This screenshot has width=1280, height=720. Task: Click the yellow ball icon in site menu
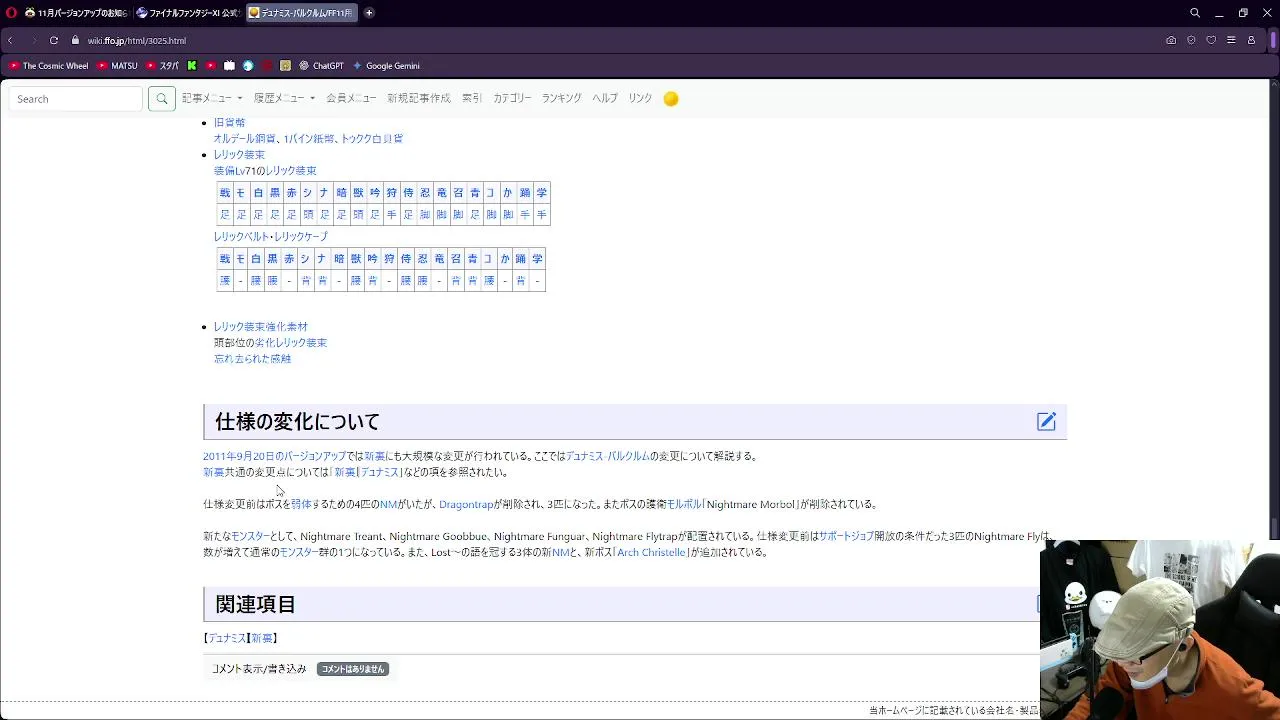(x=671, y=99)
